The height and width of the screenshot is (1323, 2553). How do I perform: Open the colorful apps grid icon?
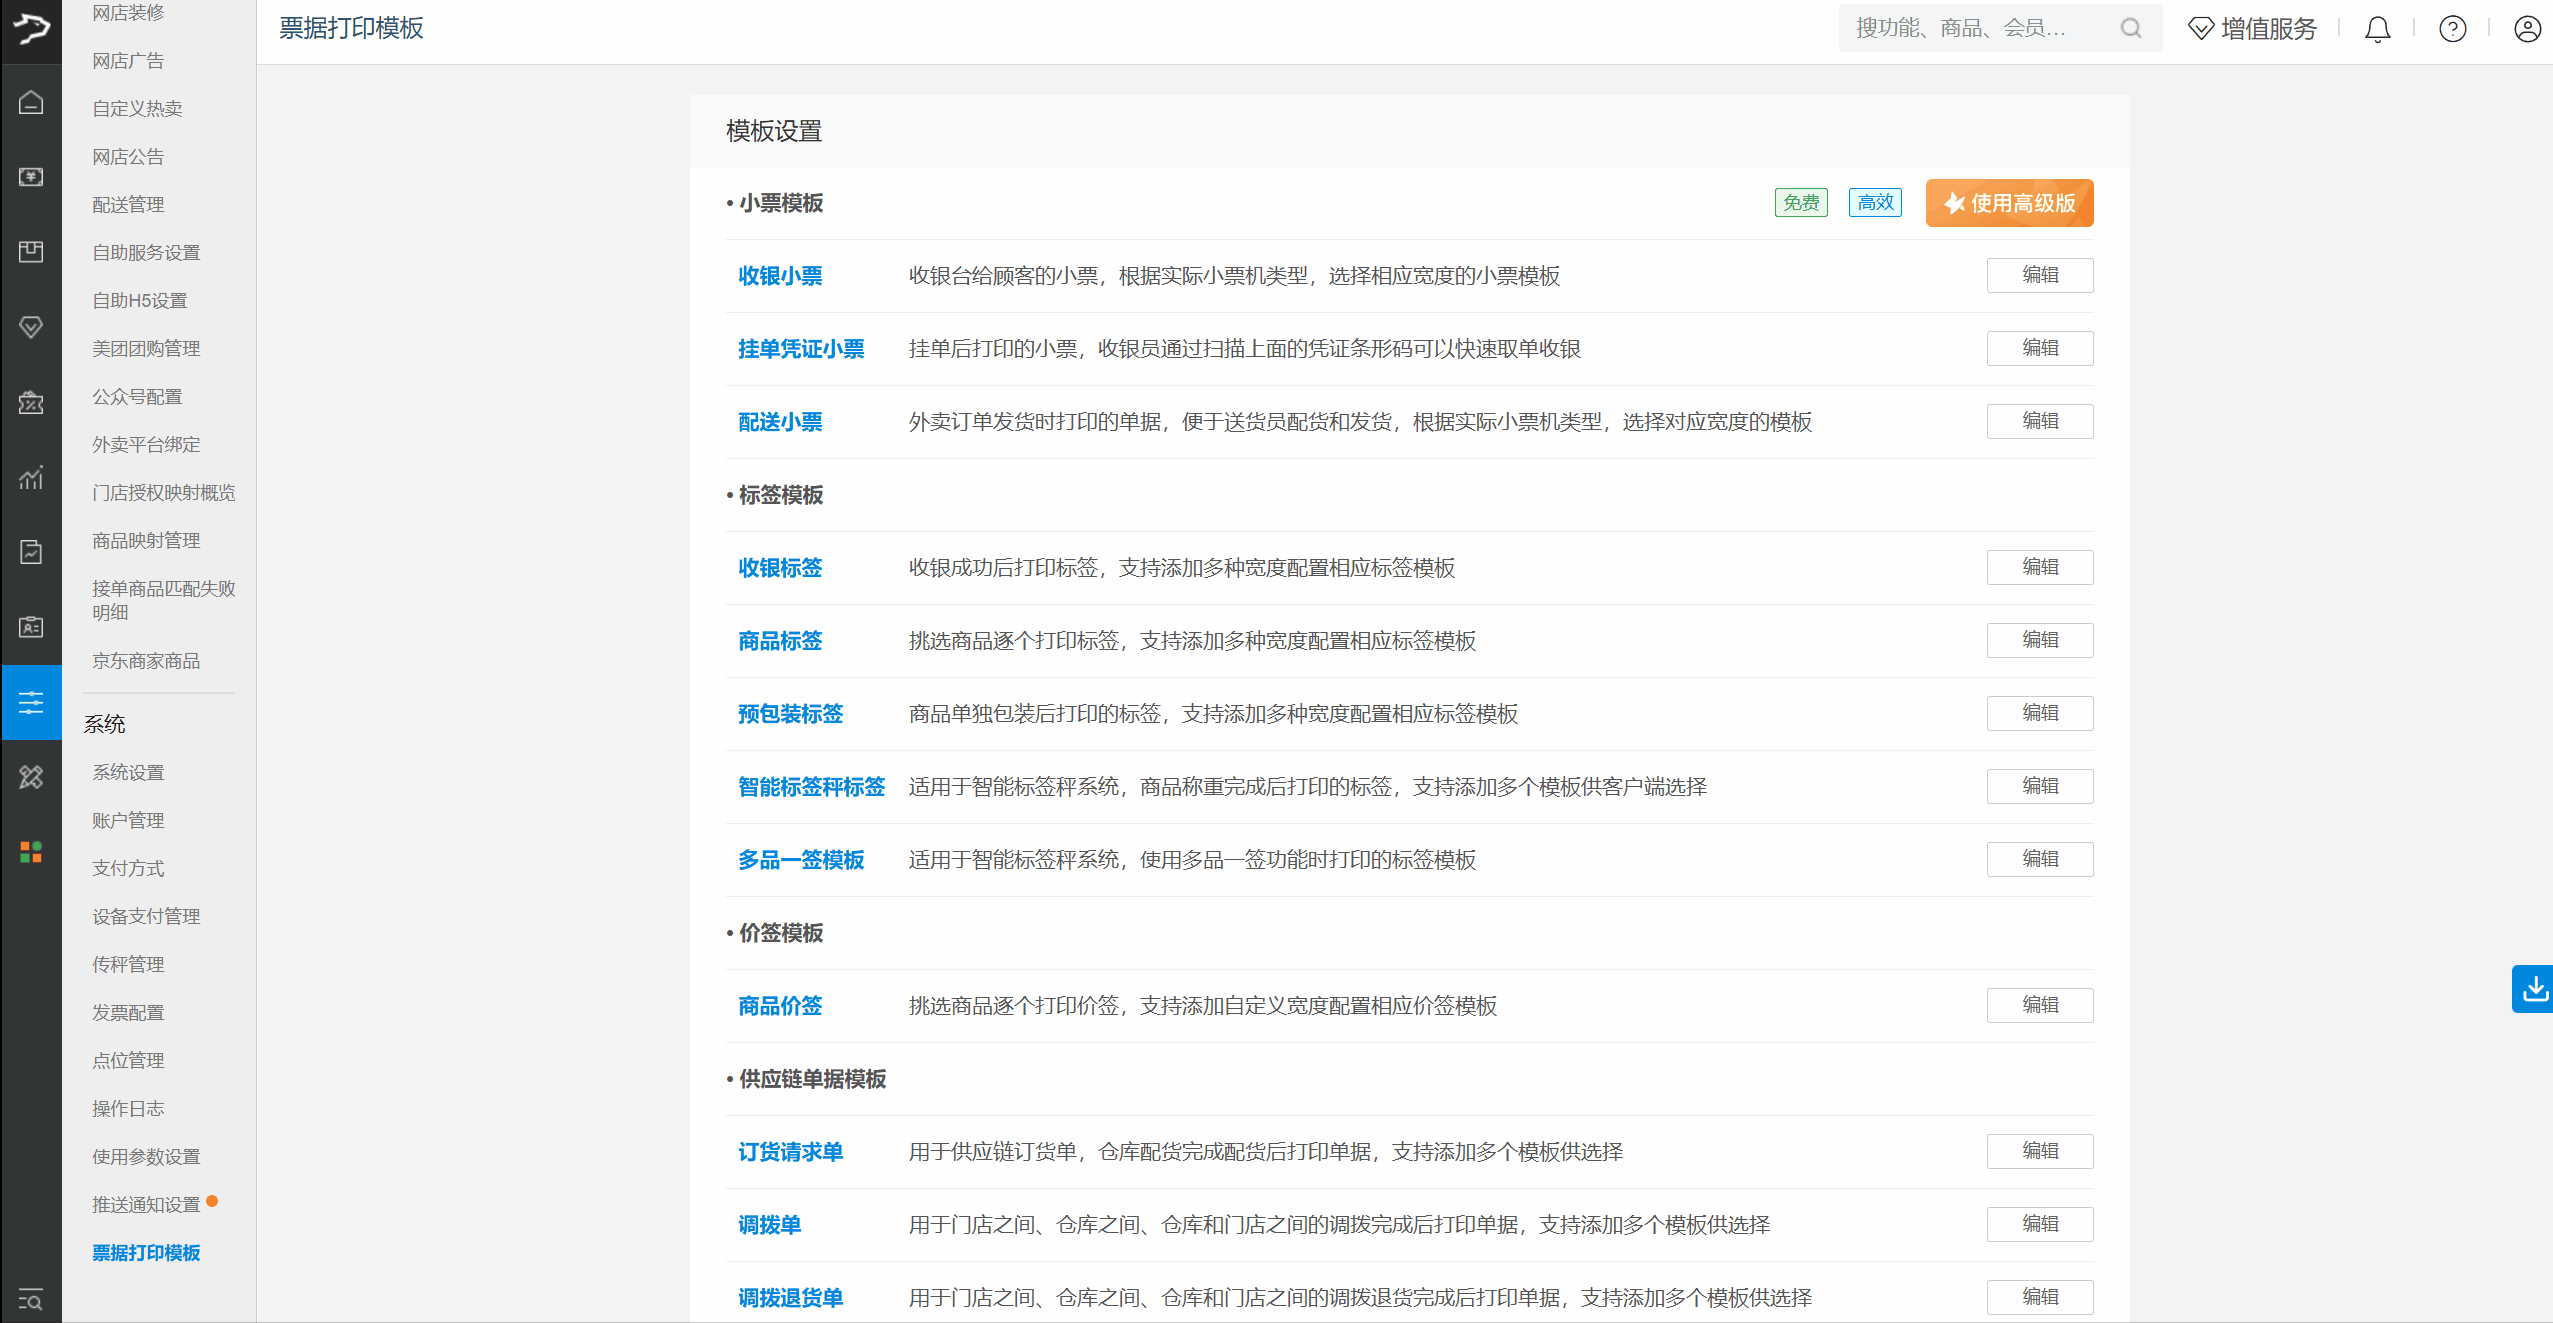tap(31, 852)
